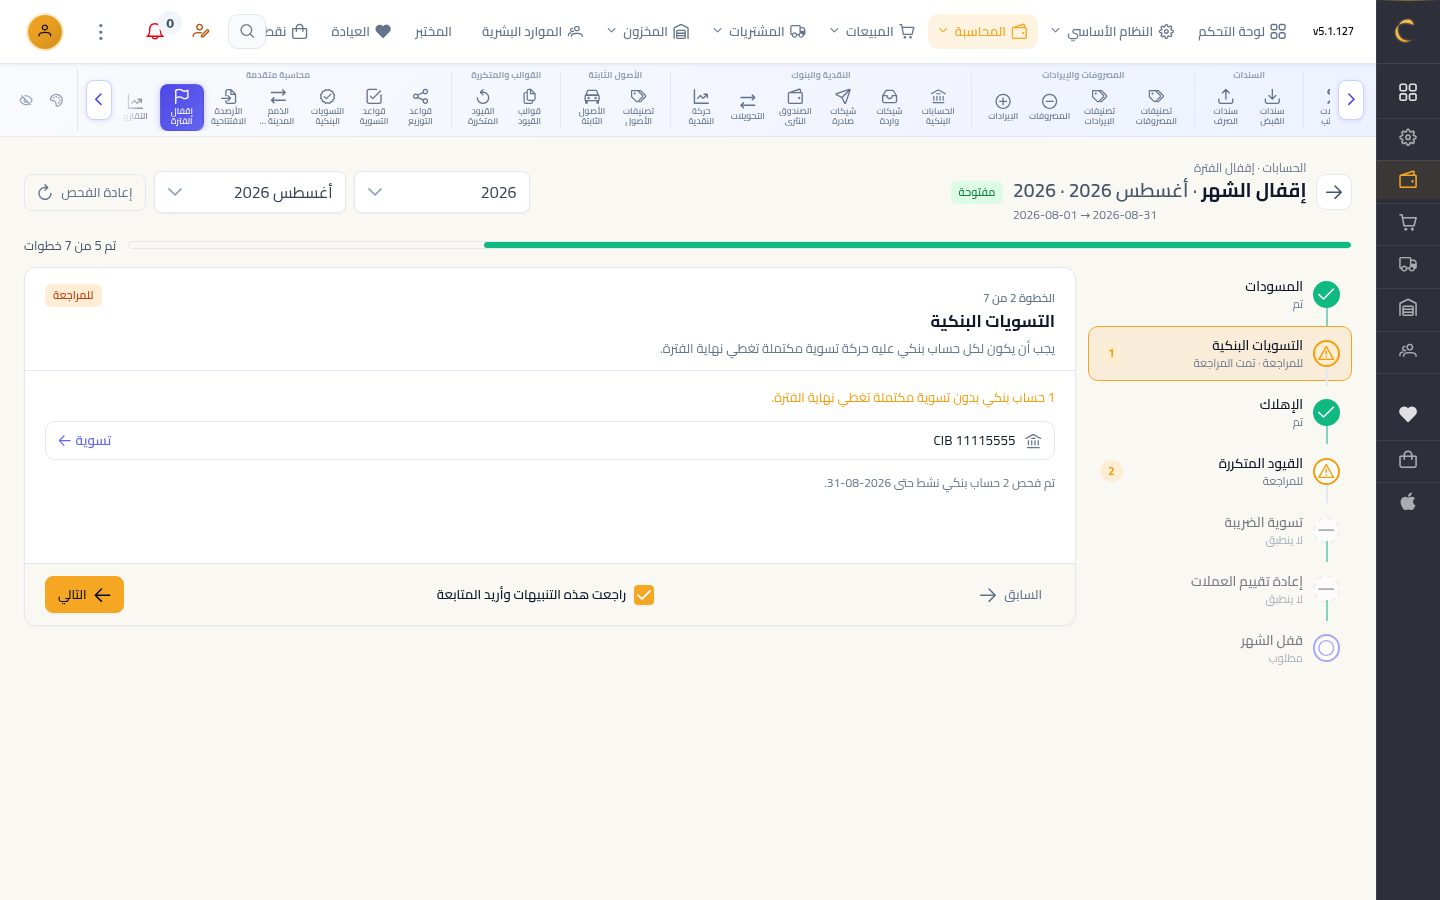
Task: Open لوحة التحكم in top navigation
Action: 1242,32
